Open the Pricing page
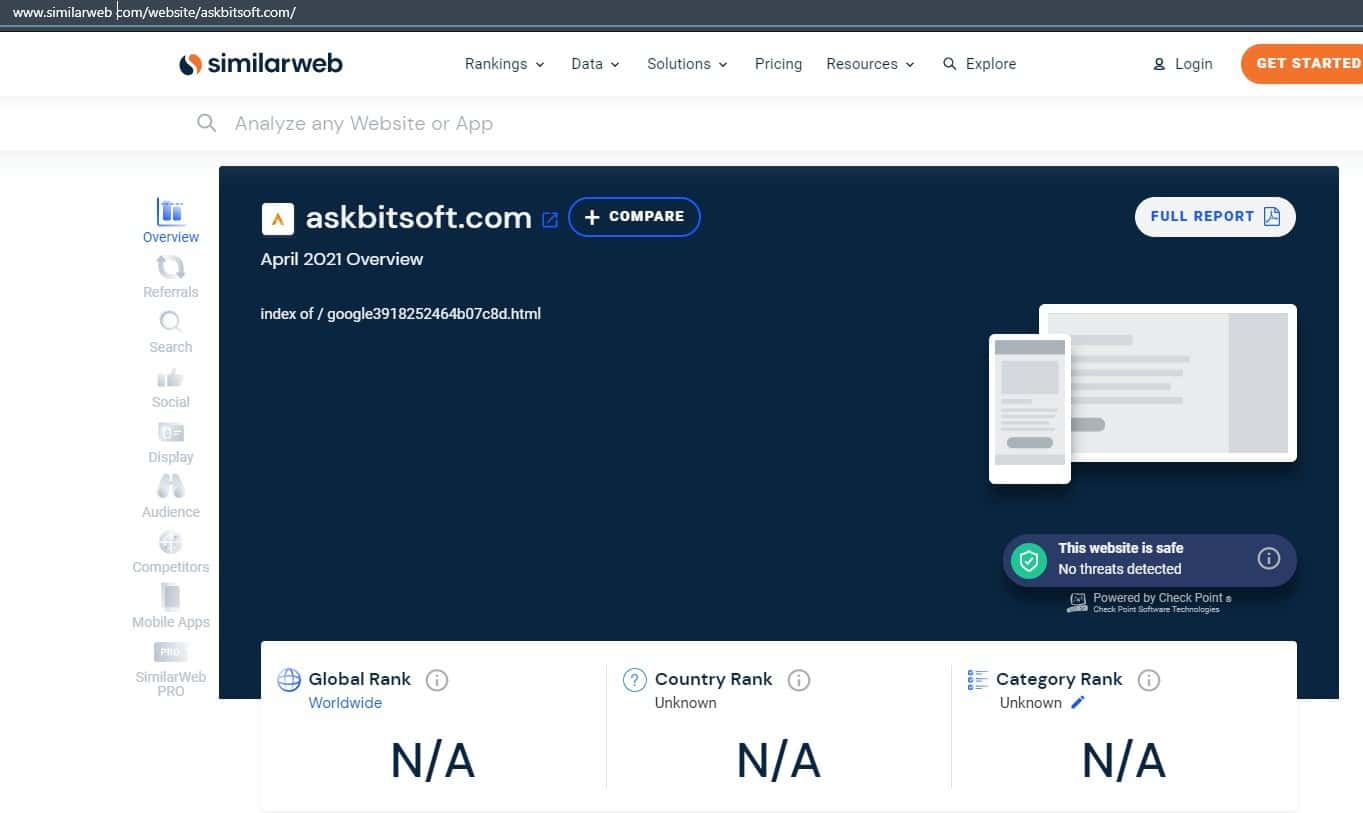The image size is (1363, 813). [778, 64]
